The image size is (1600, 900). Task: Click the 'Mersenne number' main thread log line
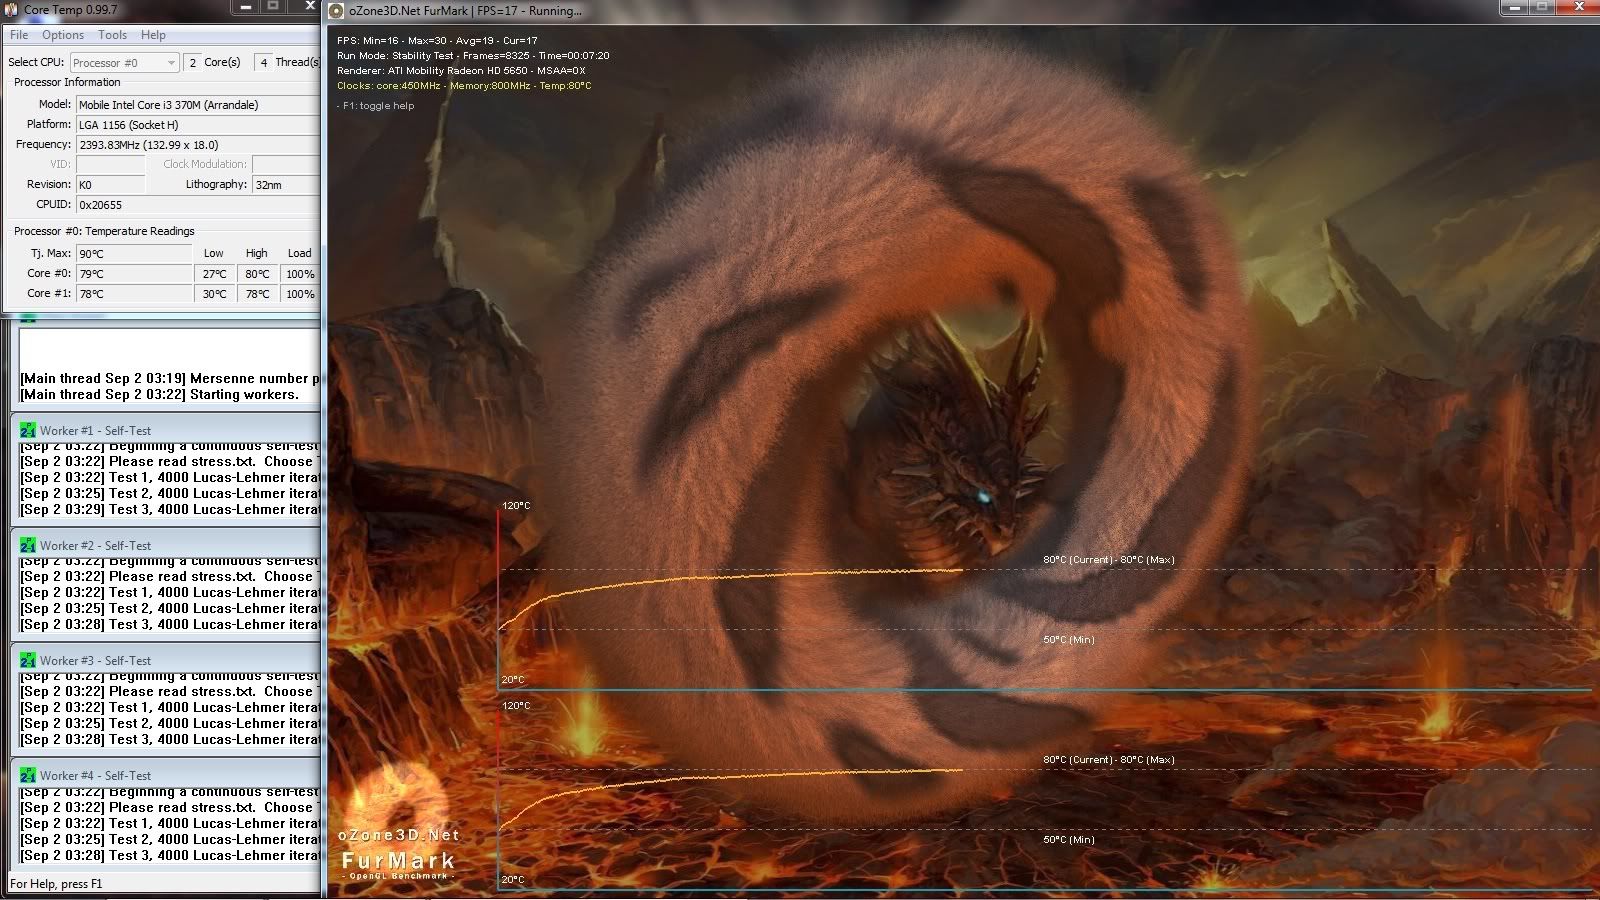pyautogui.click(x=170, y=379)
